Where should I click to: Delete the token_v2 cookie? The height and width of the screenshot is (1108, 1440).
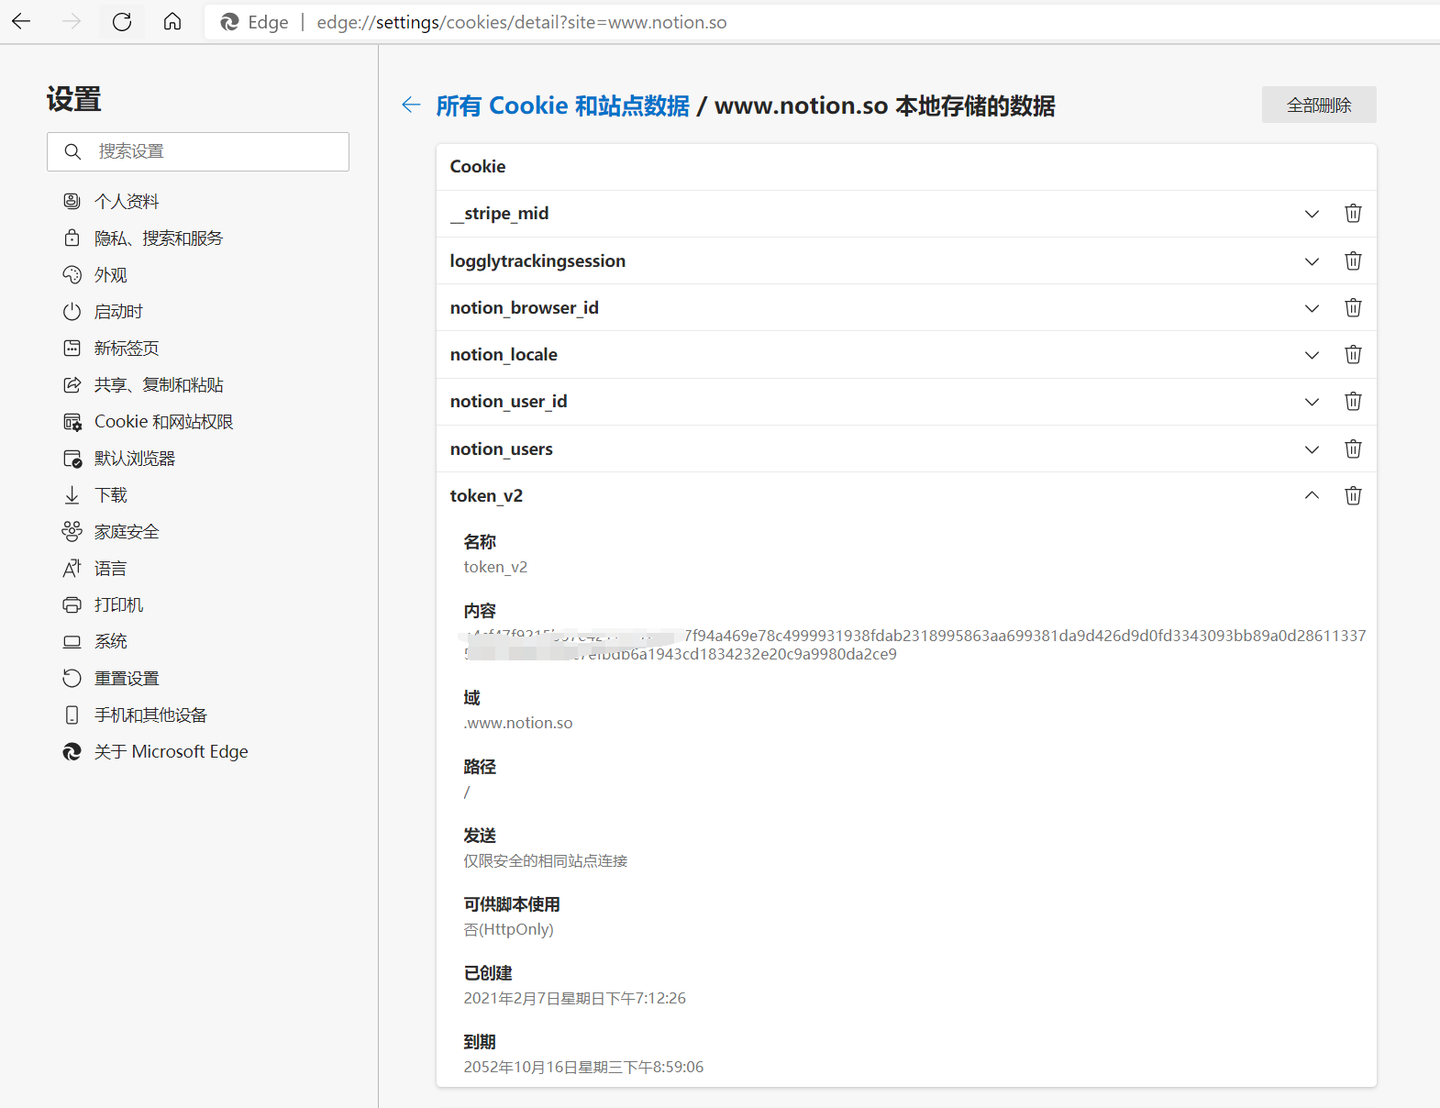(x=1353, y=495)
